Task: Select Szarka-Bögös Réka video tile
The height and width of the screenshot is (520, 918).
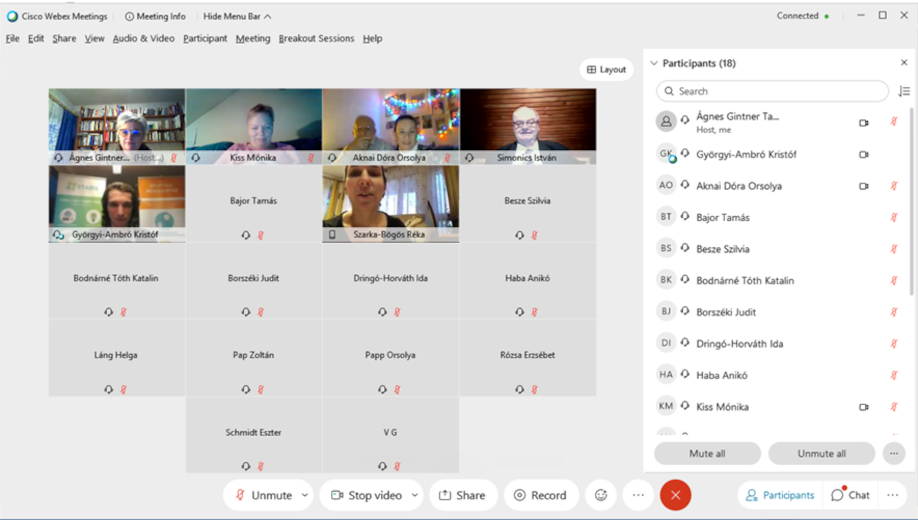Action: pos(391,204)
